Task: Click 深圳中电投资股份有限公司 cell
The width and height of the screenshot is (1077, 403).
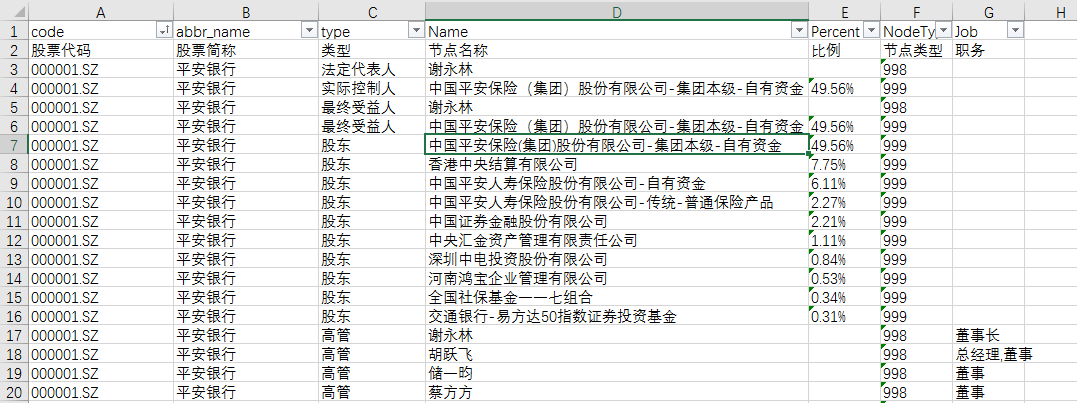Action: (617, 260)
